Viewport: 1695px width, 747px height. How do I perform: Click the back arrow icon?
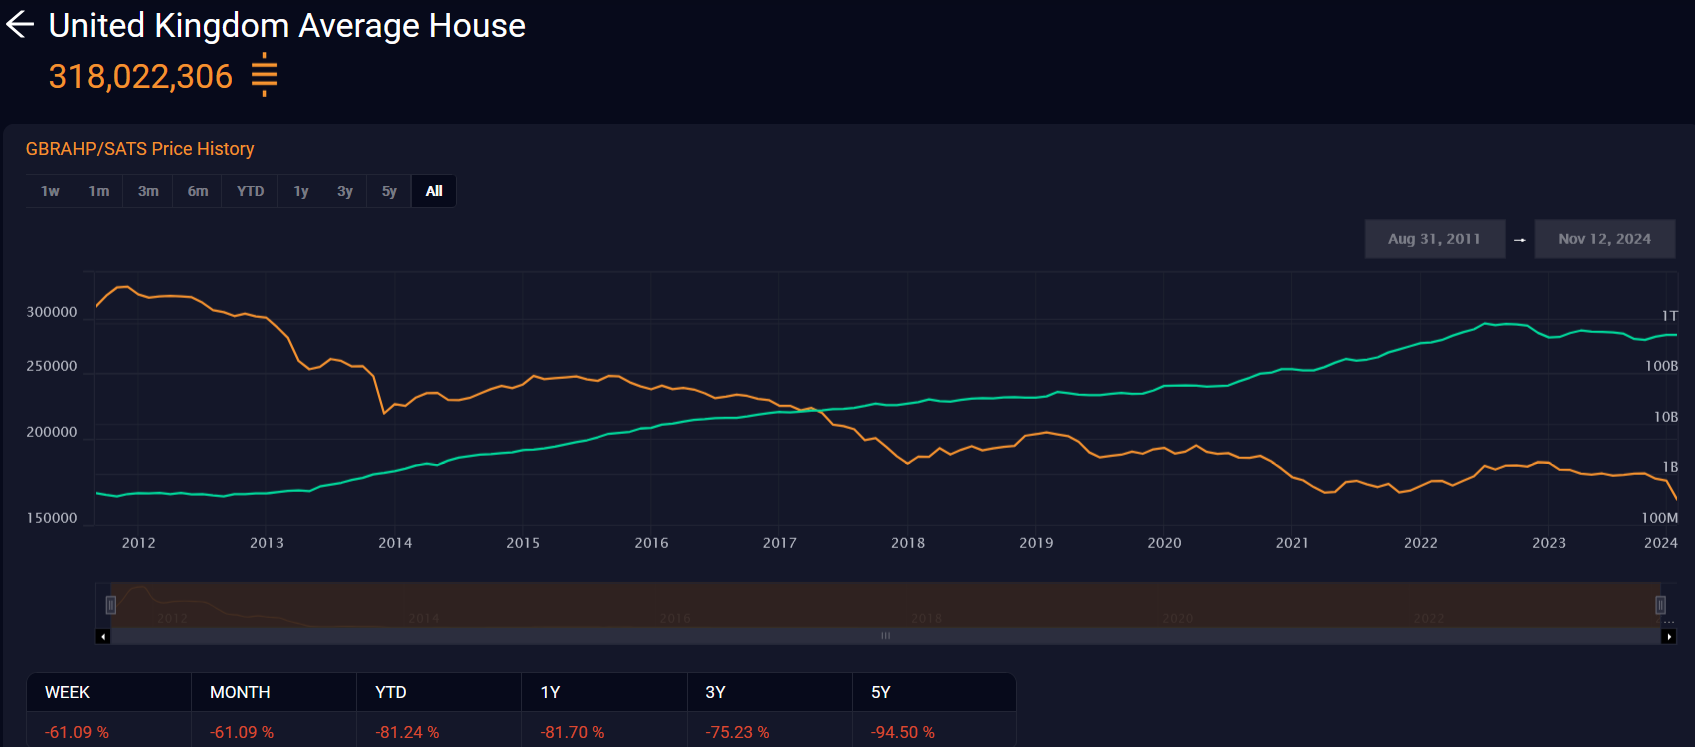[20, 25]
